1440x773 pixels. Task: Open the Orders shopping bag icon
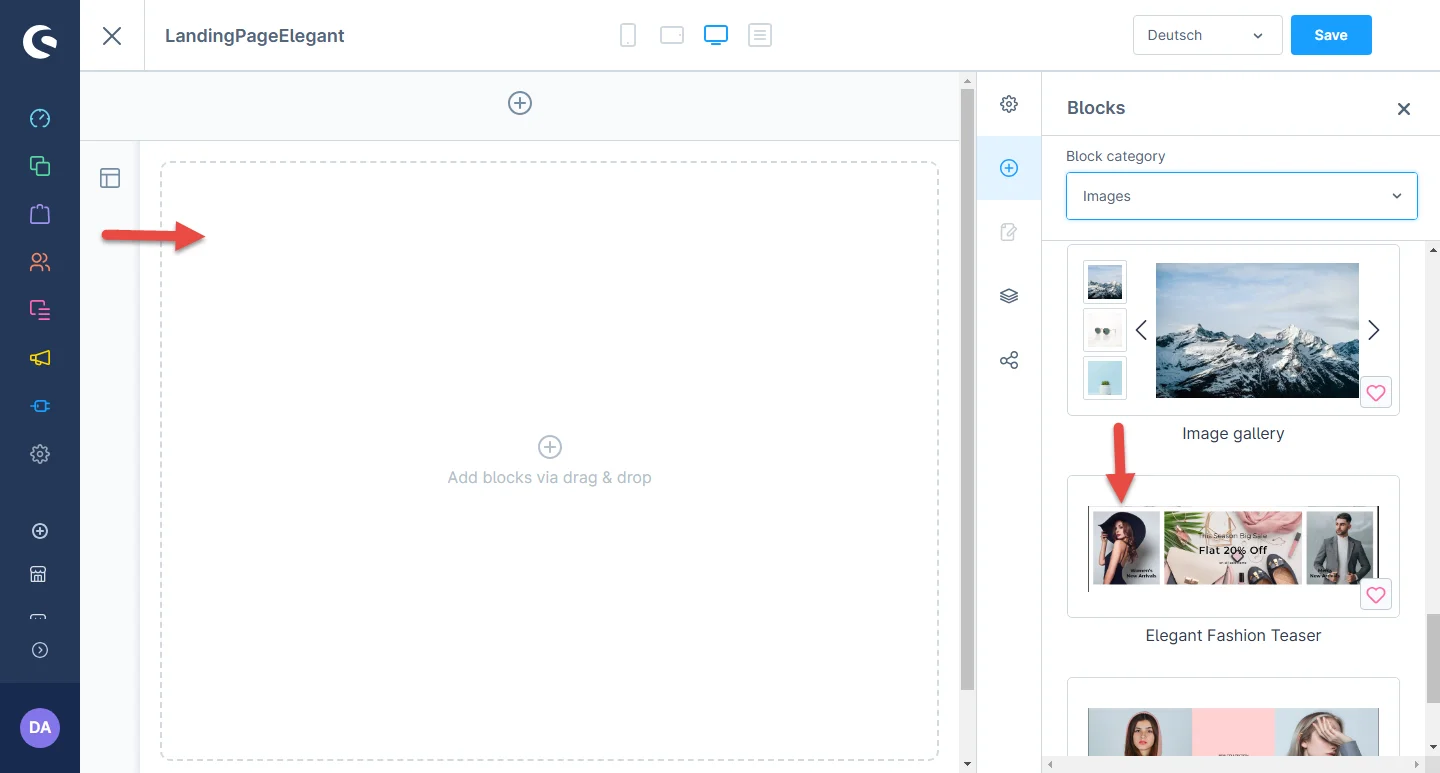[x=40, y=214]
